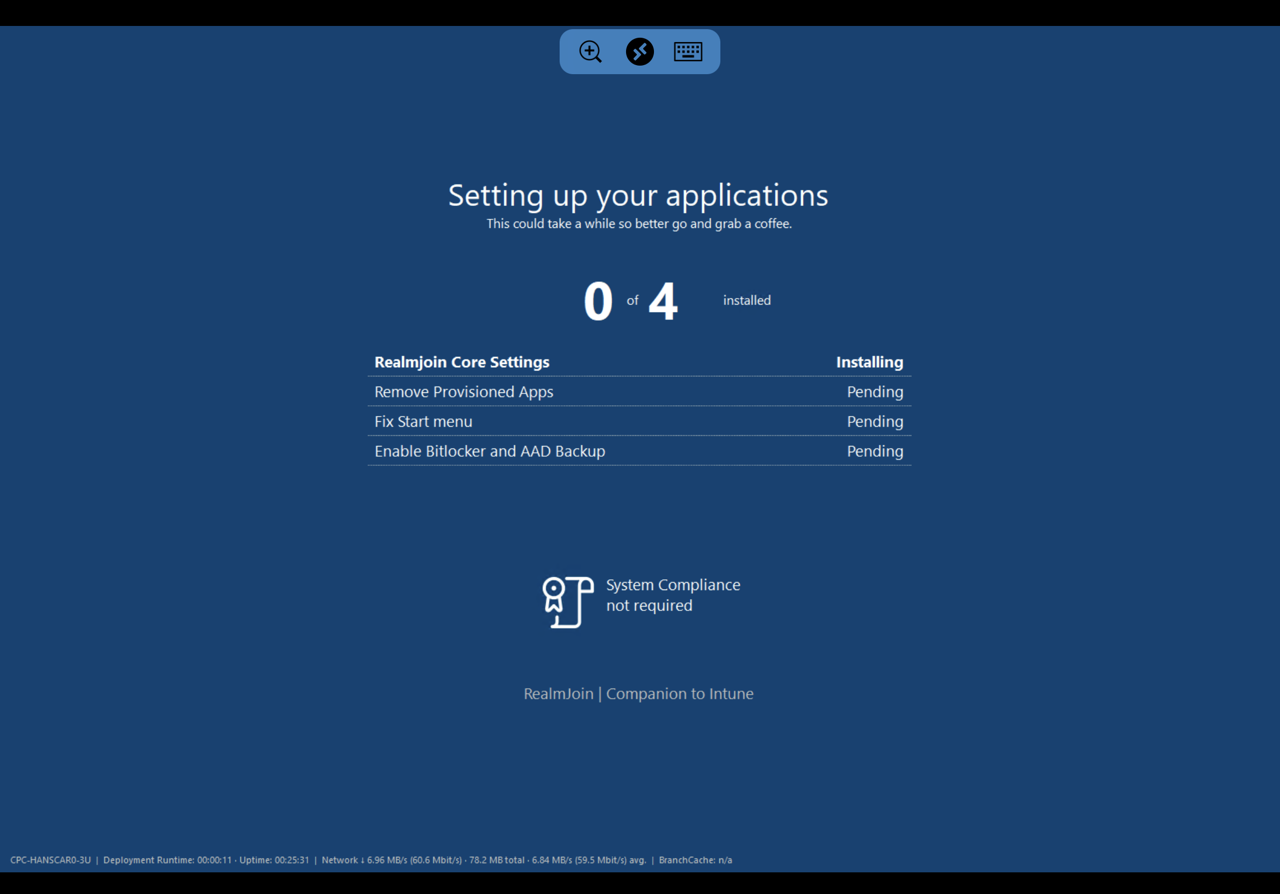The height and width of the screenshot is (894, 1280).
Task: Click the Network speed status entry
Action: 484,860
